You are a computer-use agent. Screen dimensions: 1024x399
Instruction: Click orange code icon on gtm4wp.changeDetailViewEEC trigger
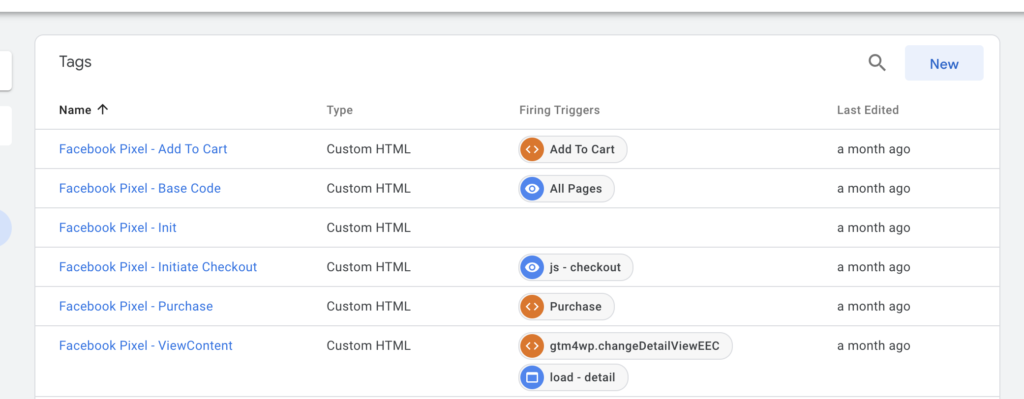coord(532,345)
